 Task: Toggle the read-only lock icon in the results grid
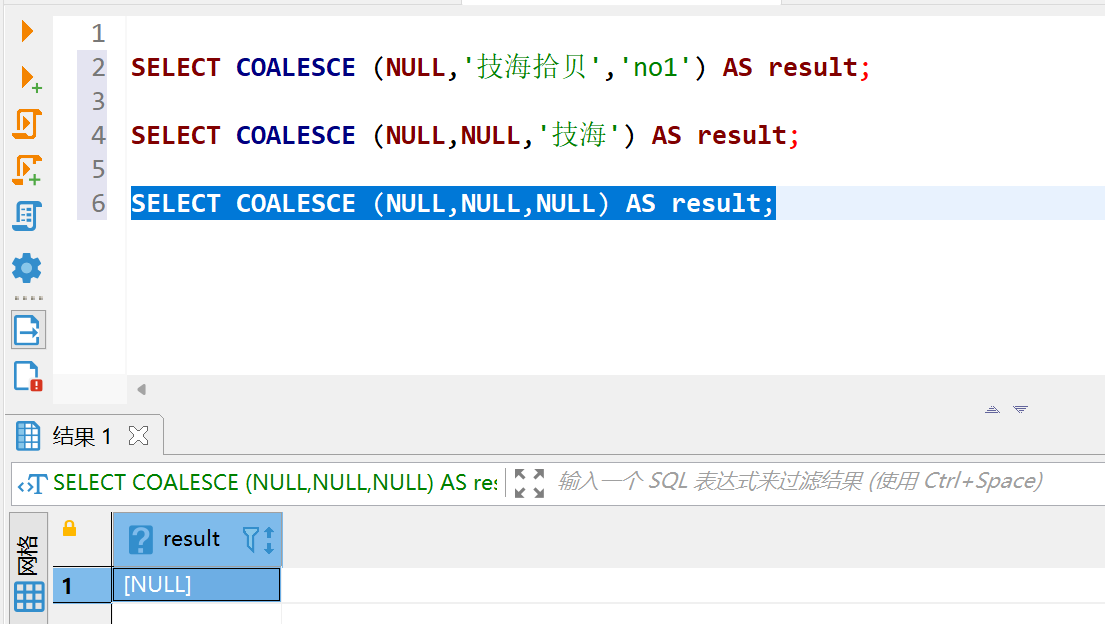pos(69,528)
